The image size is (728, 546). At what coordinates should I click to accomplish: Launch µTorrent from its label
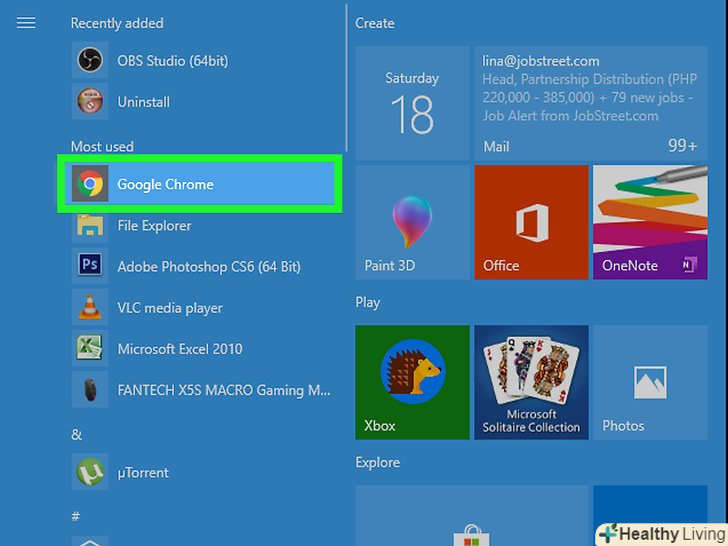[x=143, y=473]
